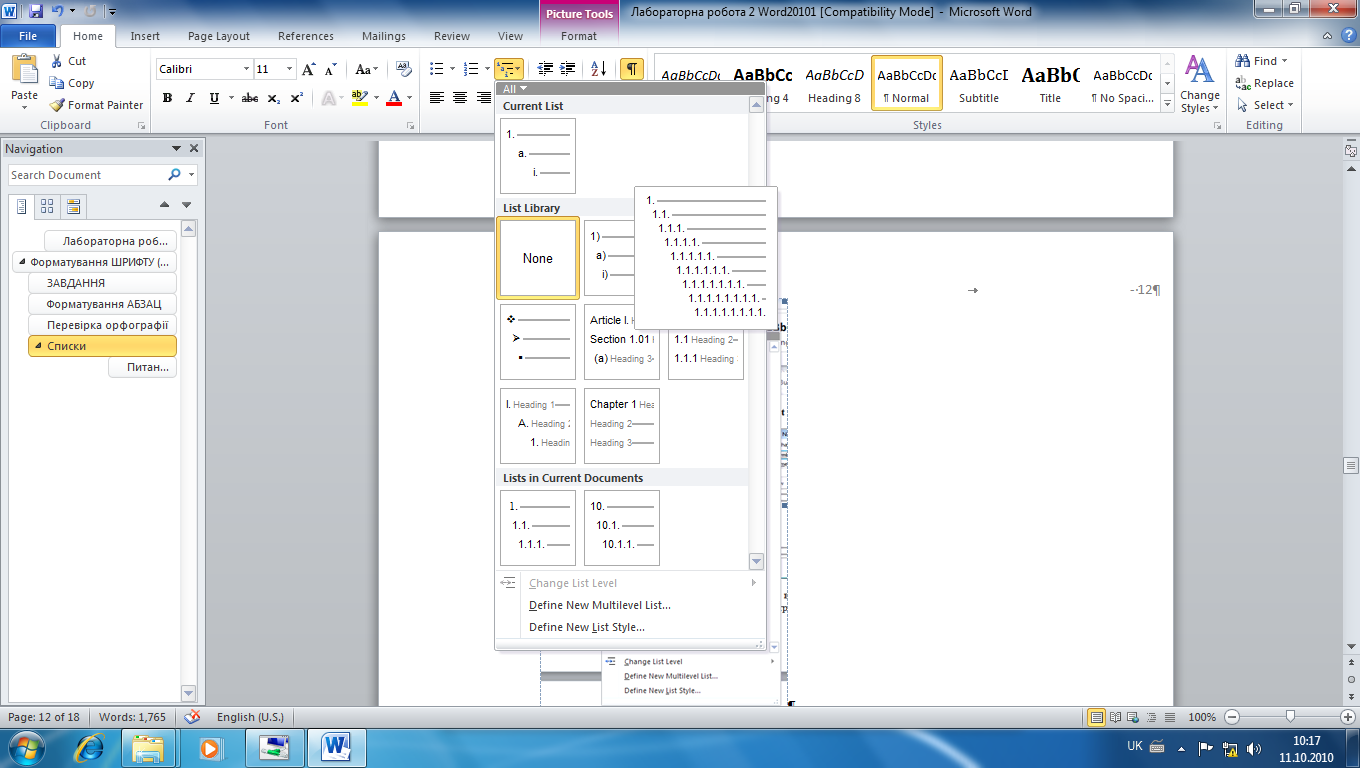Apply the Title style

click(1050, 84)
